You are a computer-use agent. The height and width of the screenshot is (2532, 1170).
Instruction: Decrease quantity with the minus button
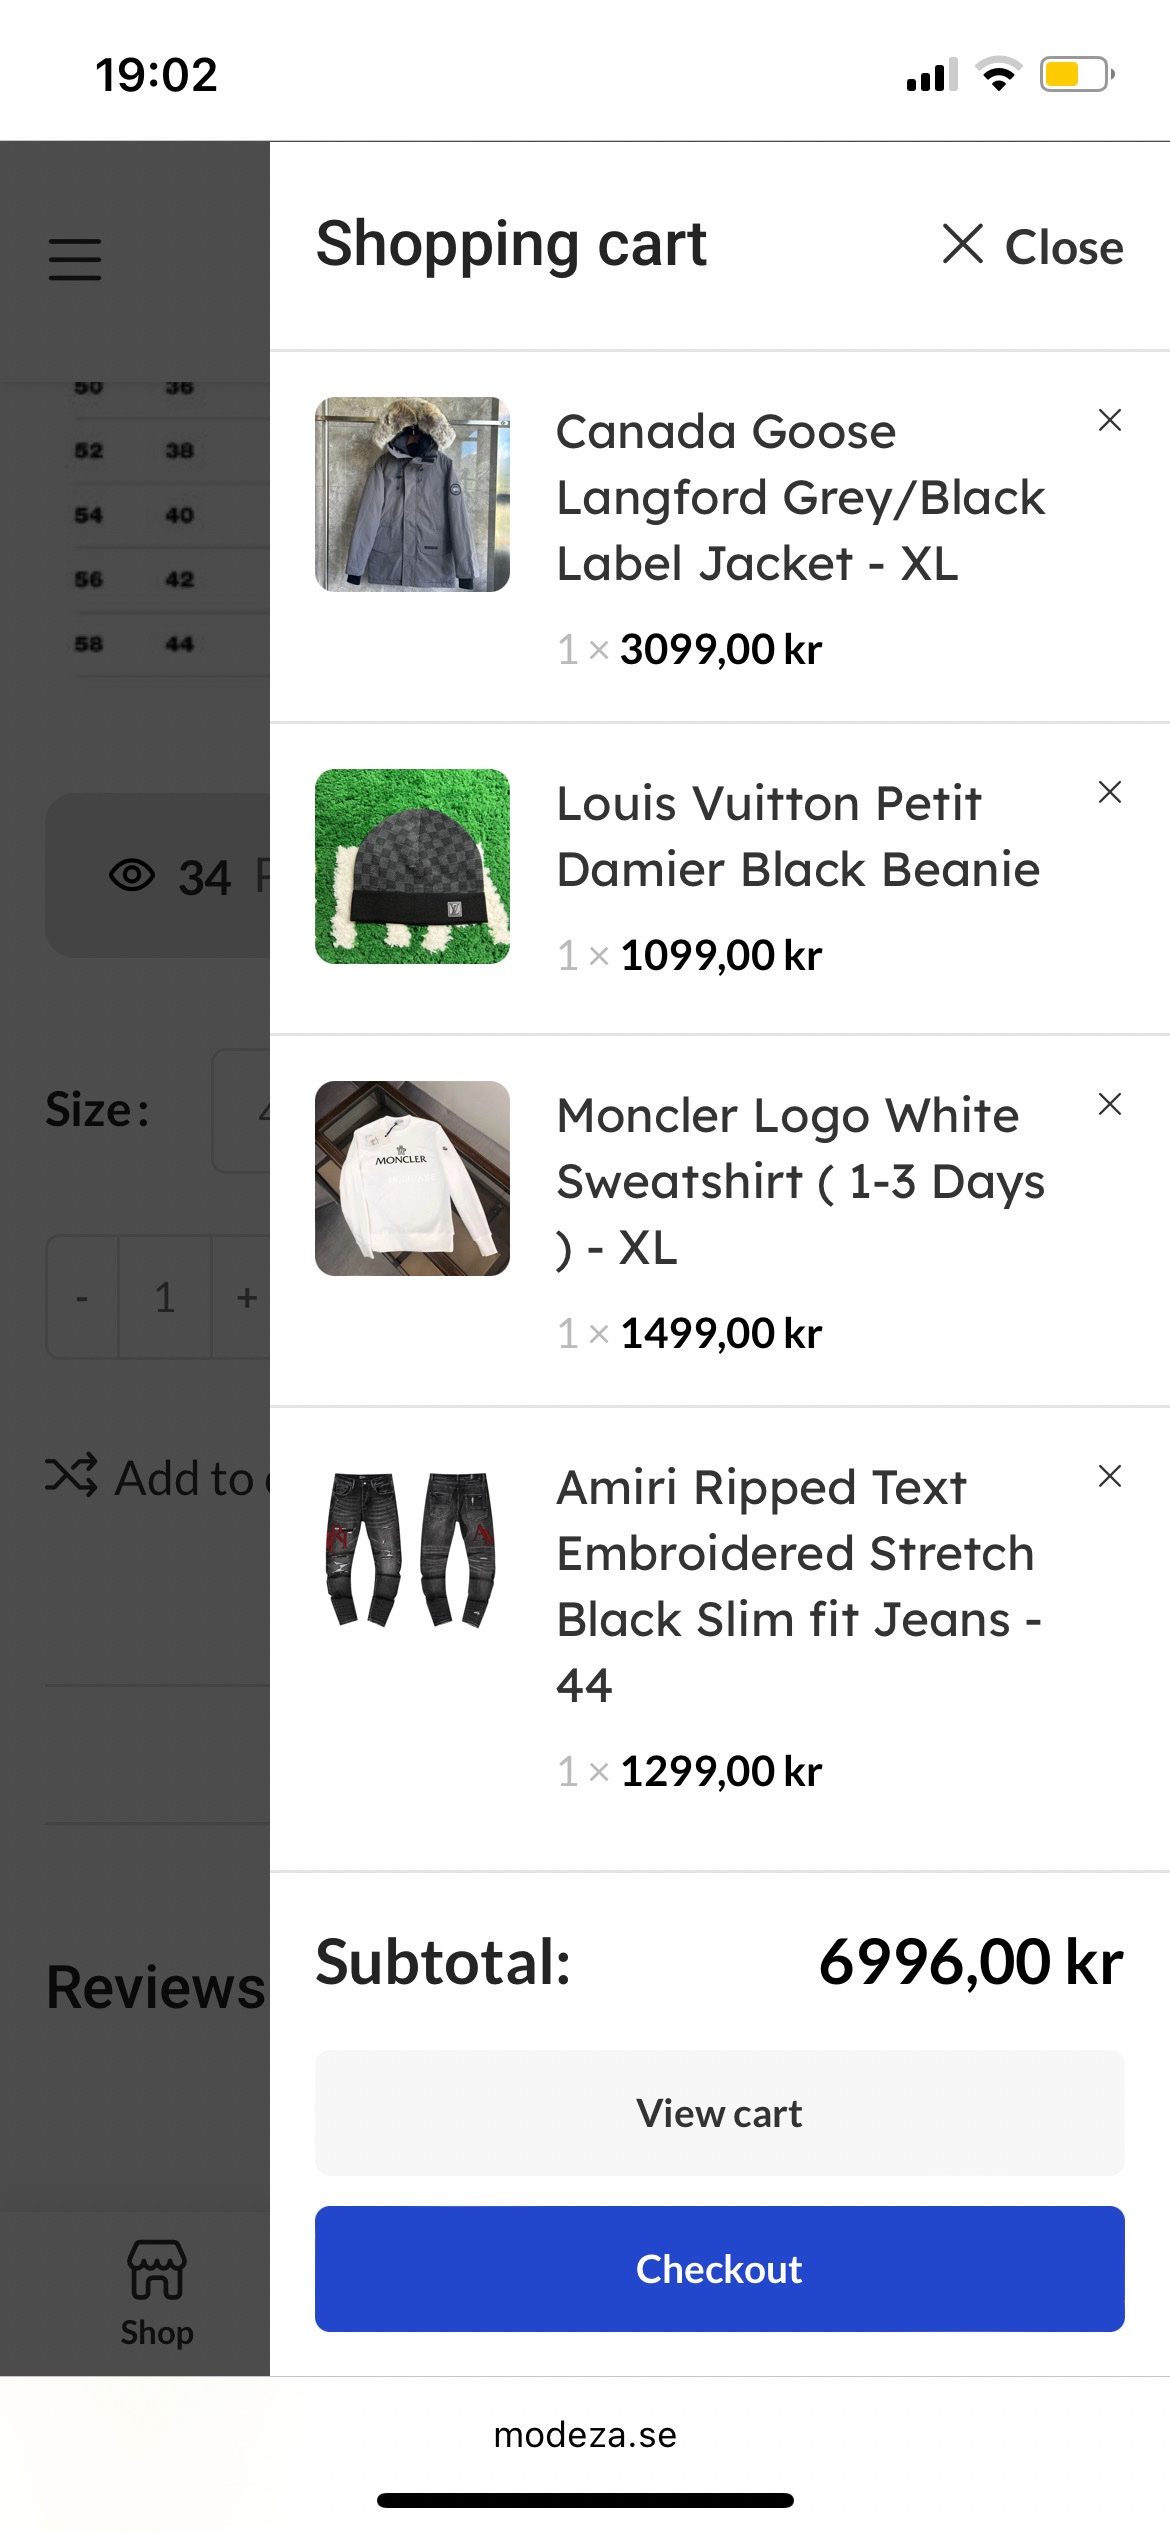(82, 1298)
